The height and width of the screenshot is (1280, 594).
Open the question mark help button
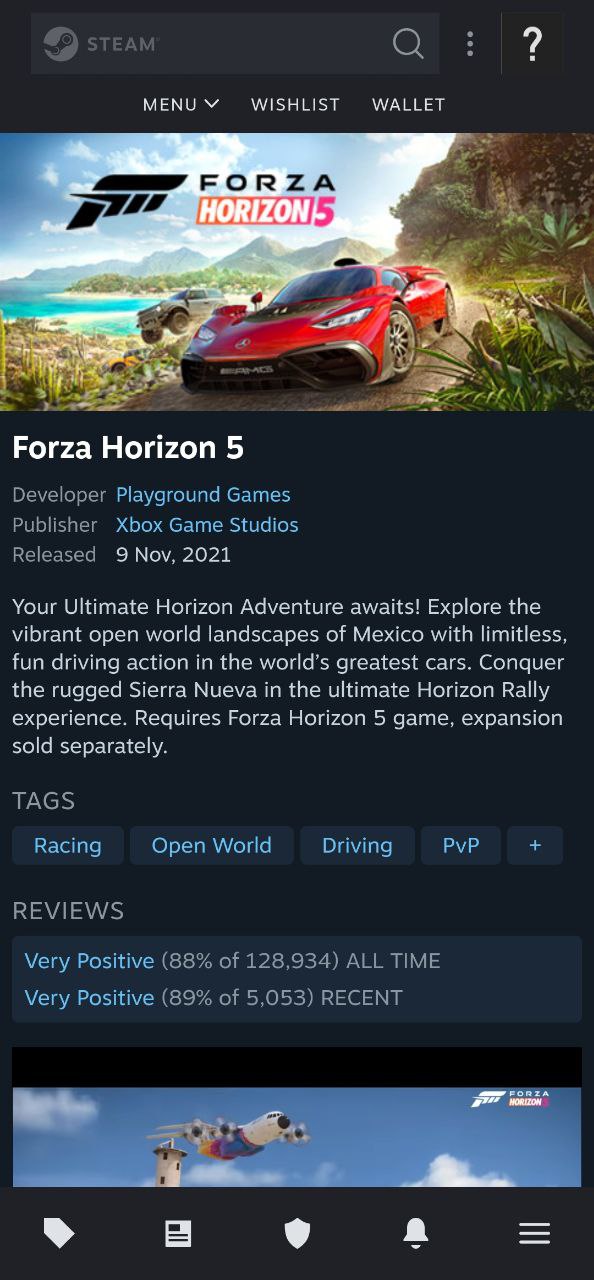click(532, 44)
